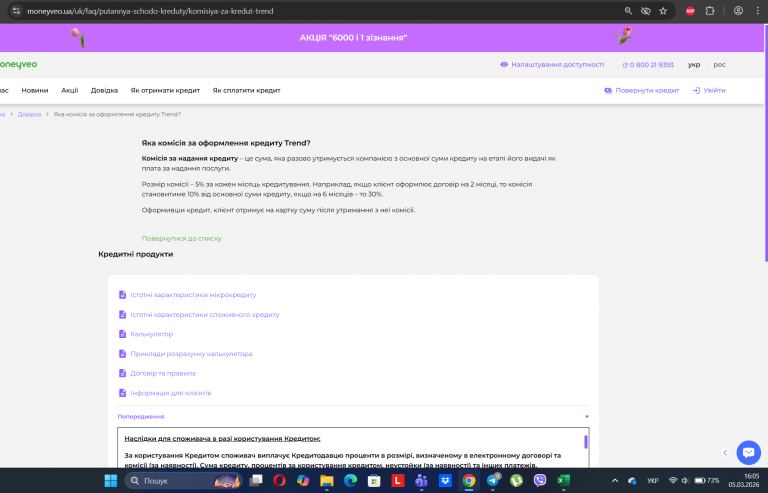The image size is (768, 493).
Task: Click the Moneyveo logo
Action: [18, 64]
